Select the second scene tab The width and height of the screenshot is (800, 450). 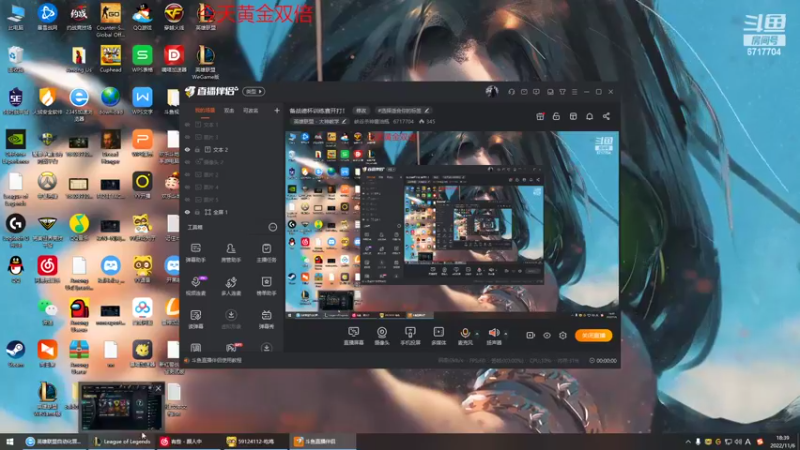[x=229, y=110]
